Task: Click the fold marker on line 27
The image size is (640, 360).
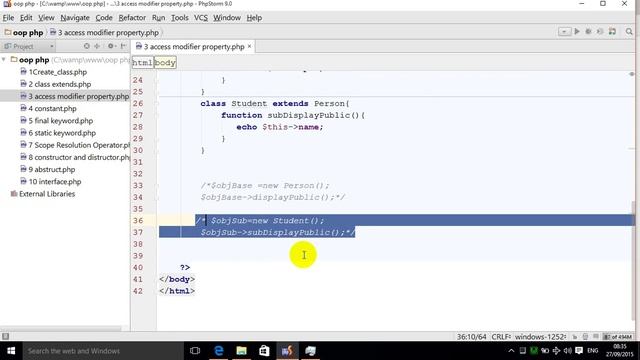Action: tap(156, 116)
